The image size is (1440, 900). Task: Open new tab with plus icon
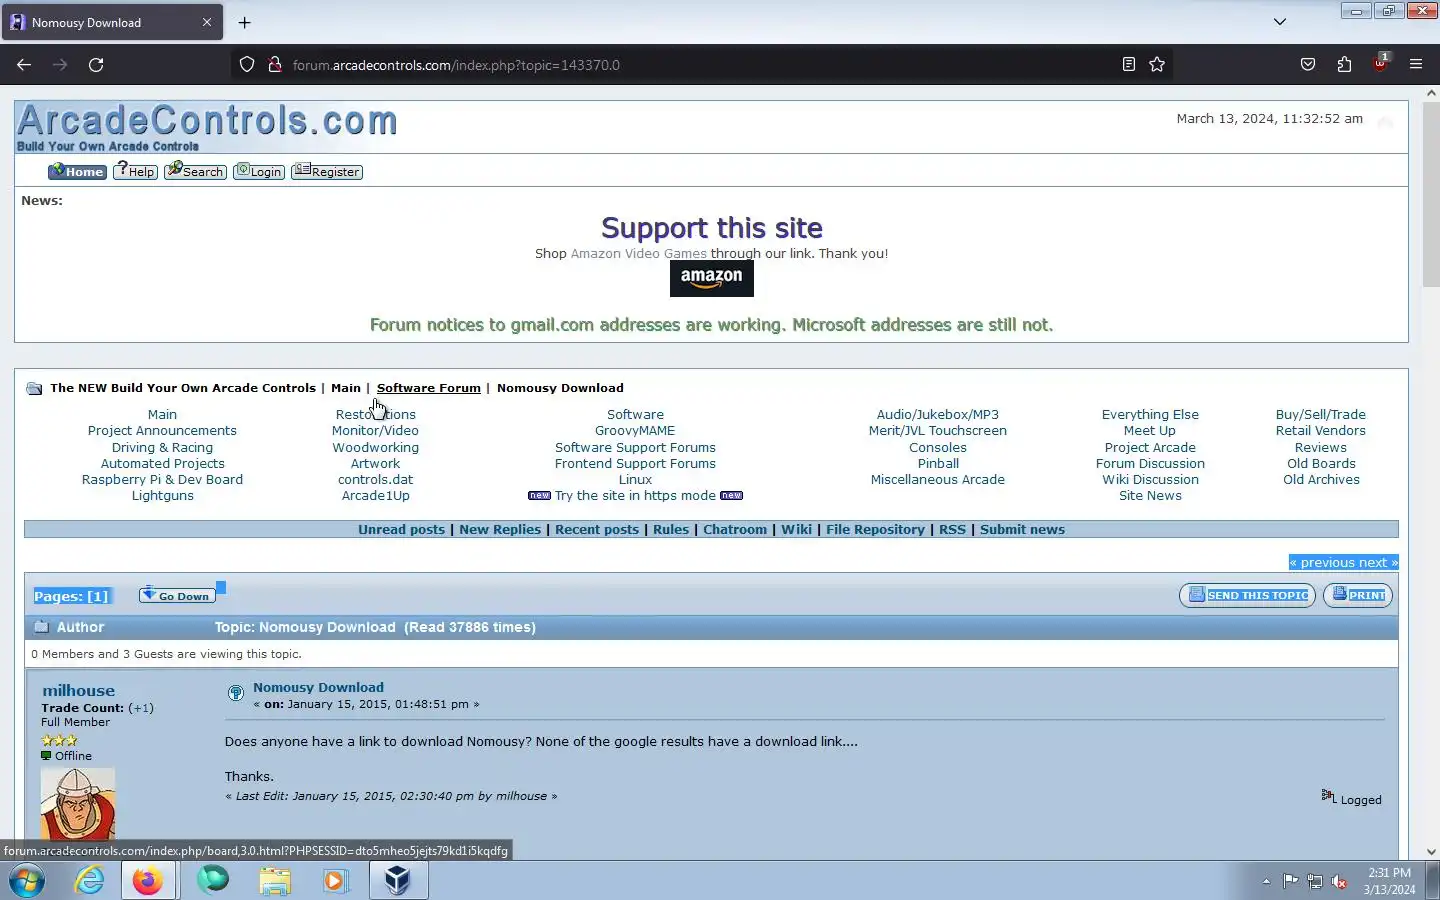click(244, 22)
